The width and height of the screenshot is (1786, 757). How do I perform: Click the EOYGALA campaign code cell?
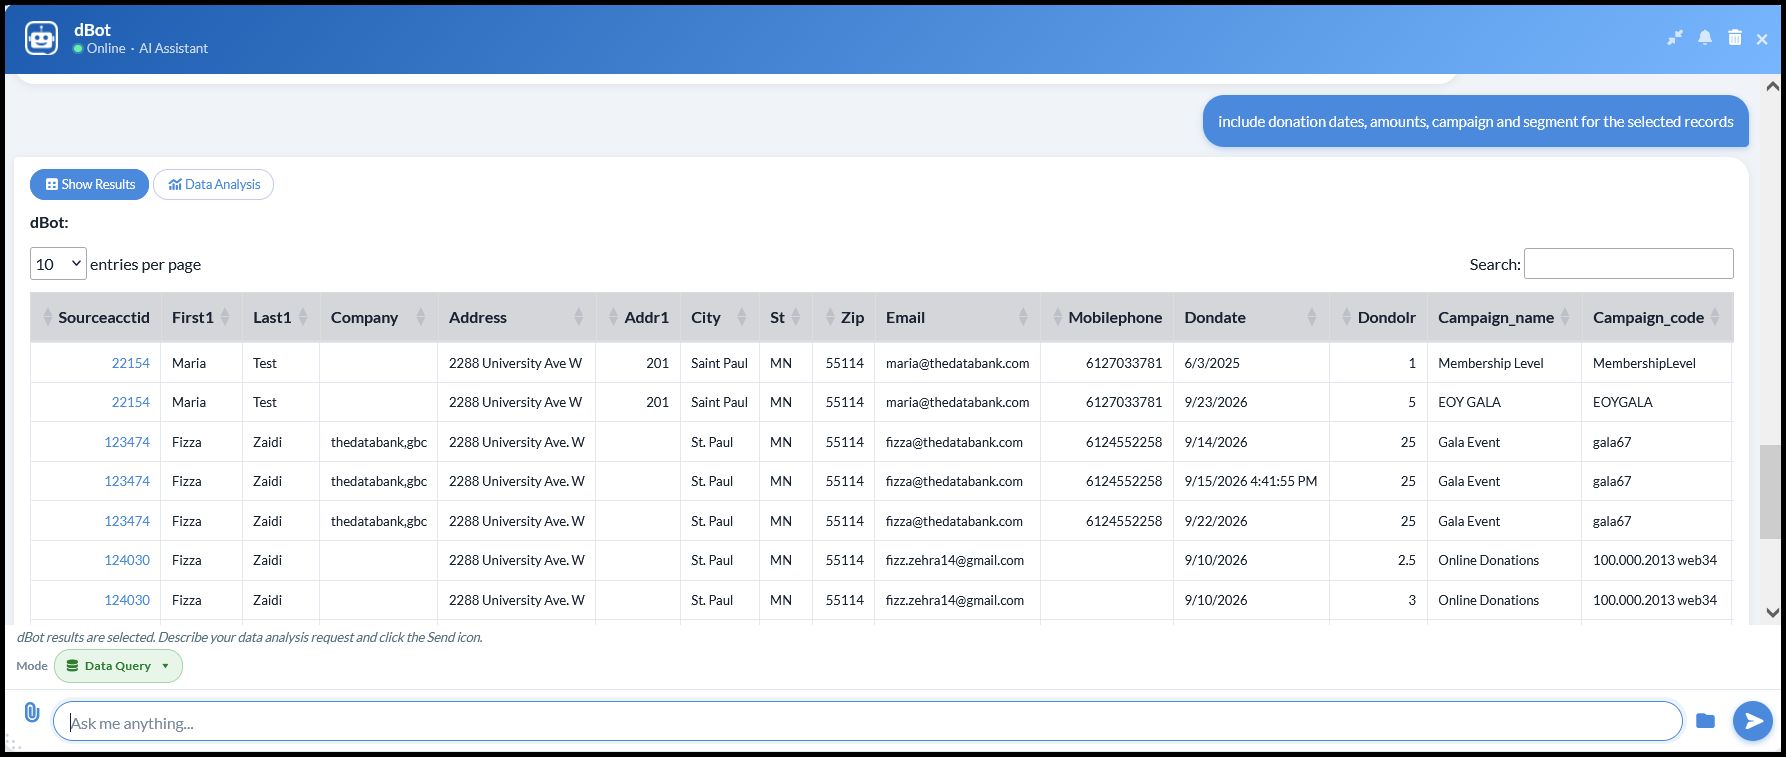tap(1656, 402)
